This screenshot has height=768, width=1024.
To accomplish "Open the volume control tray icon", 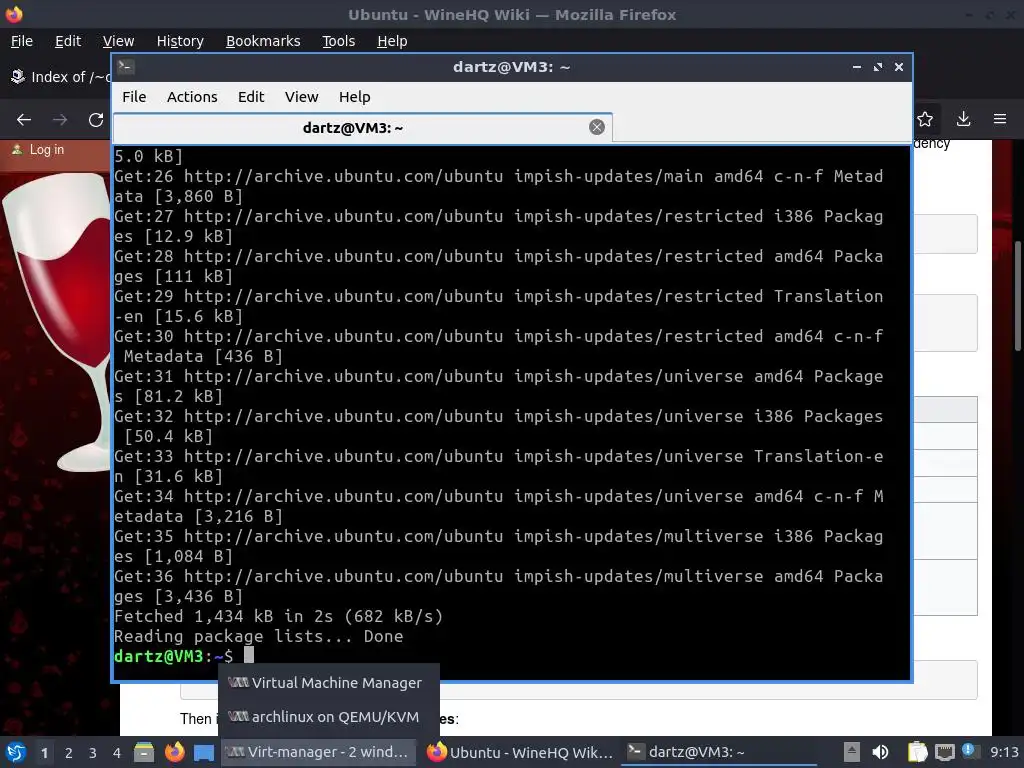I will (x=880, y=752).
